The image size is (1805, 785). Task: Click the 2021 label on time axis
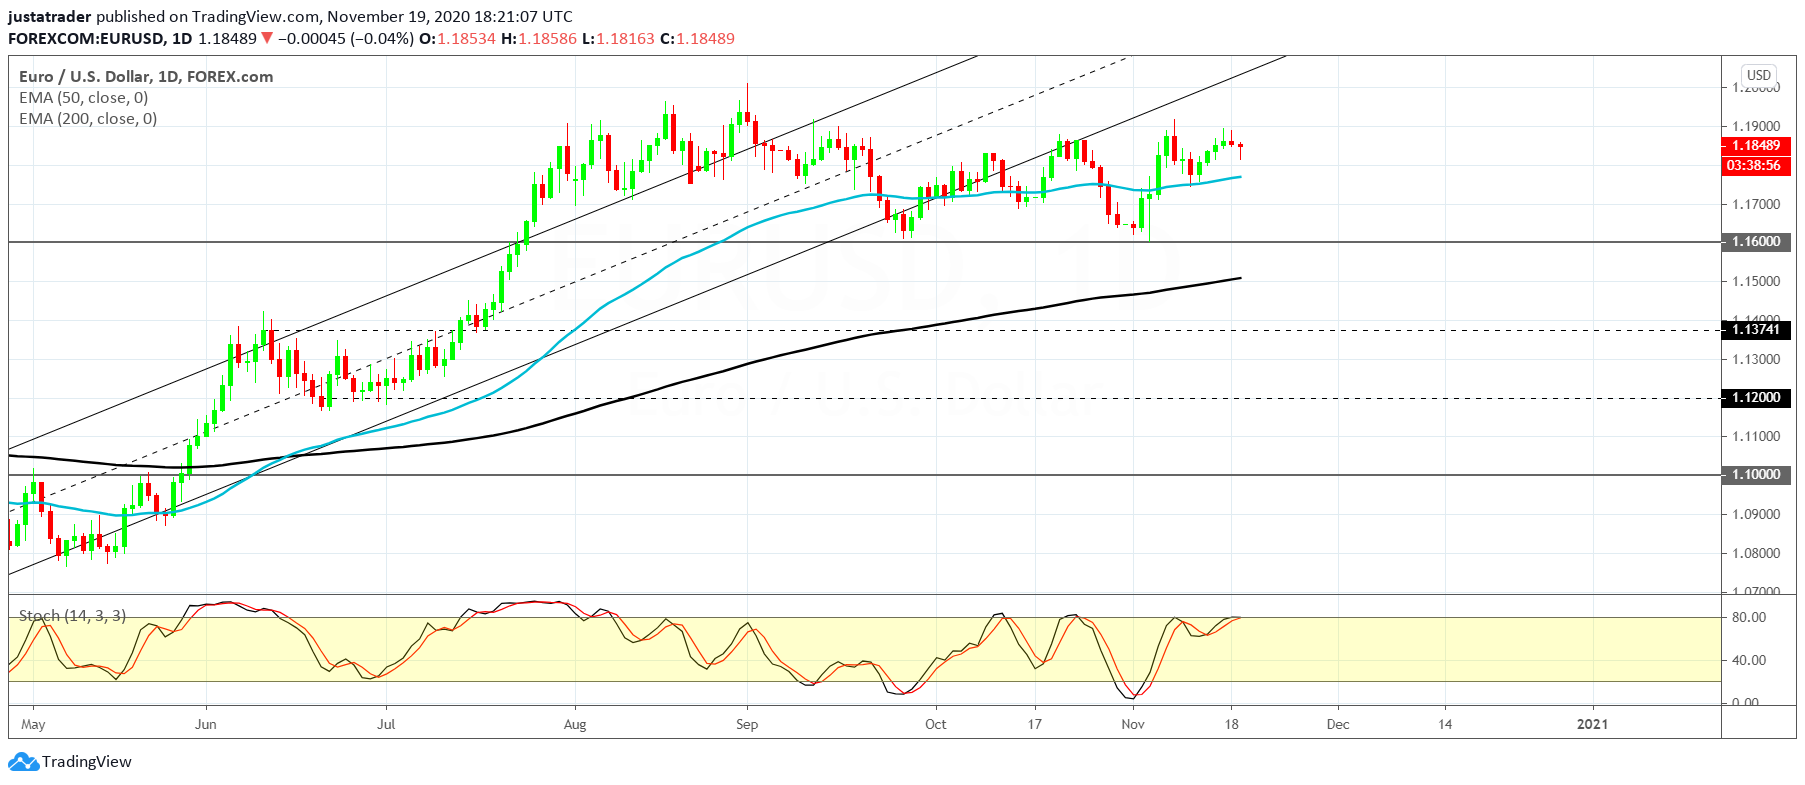coord(1592,724)
